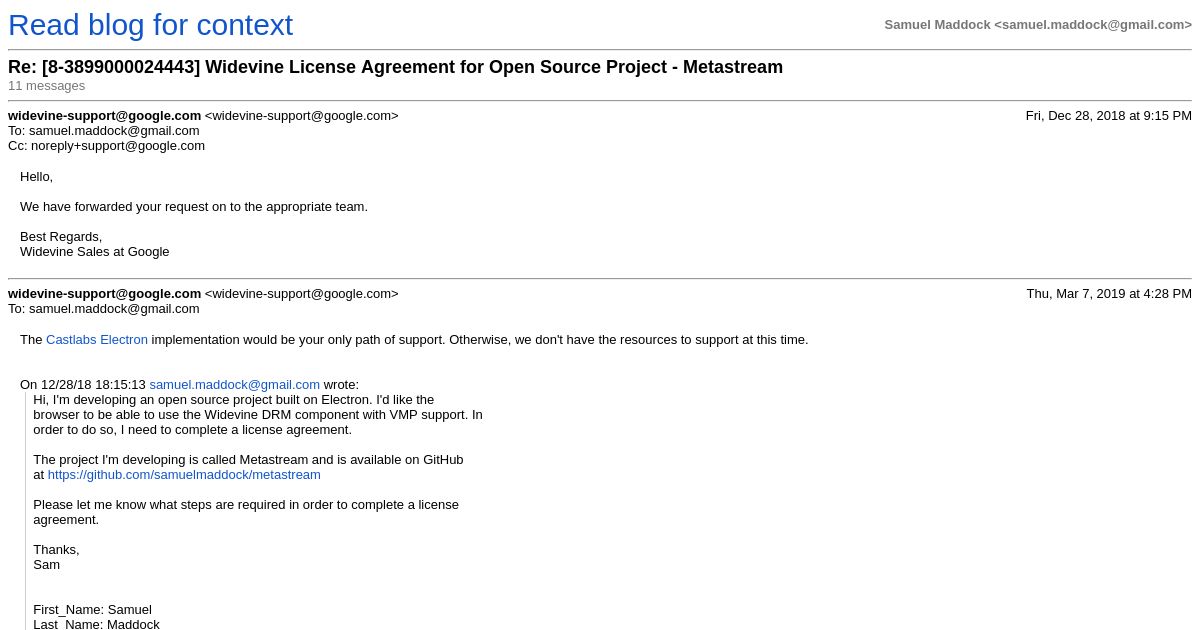The width and height of the screenshot is (1200, 630).
Task: Click 'Hi, I'm developing an open source project' line
Action: point(234,399)
